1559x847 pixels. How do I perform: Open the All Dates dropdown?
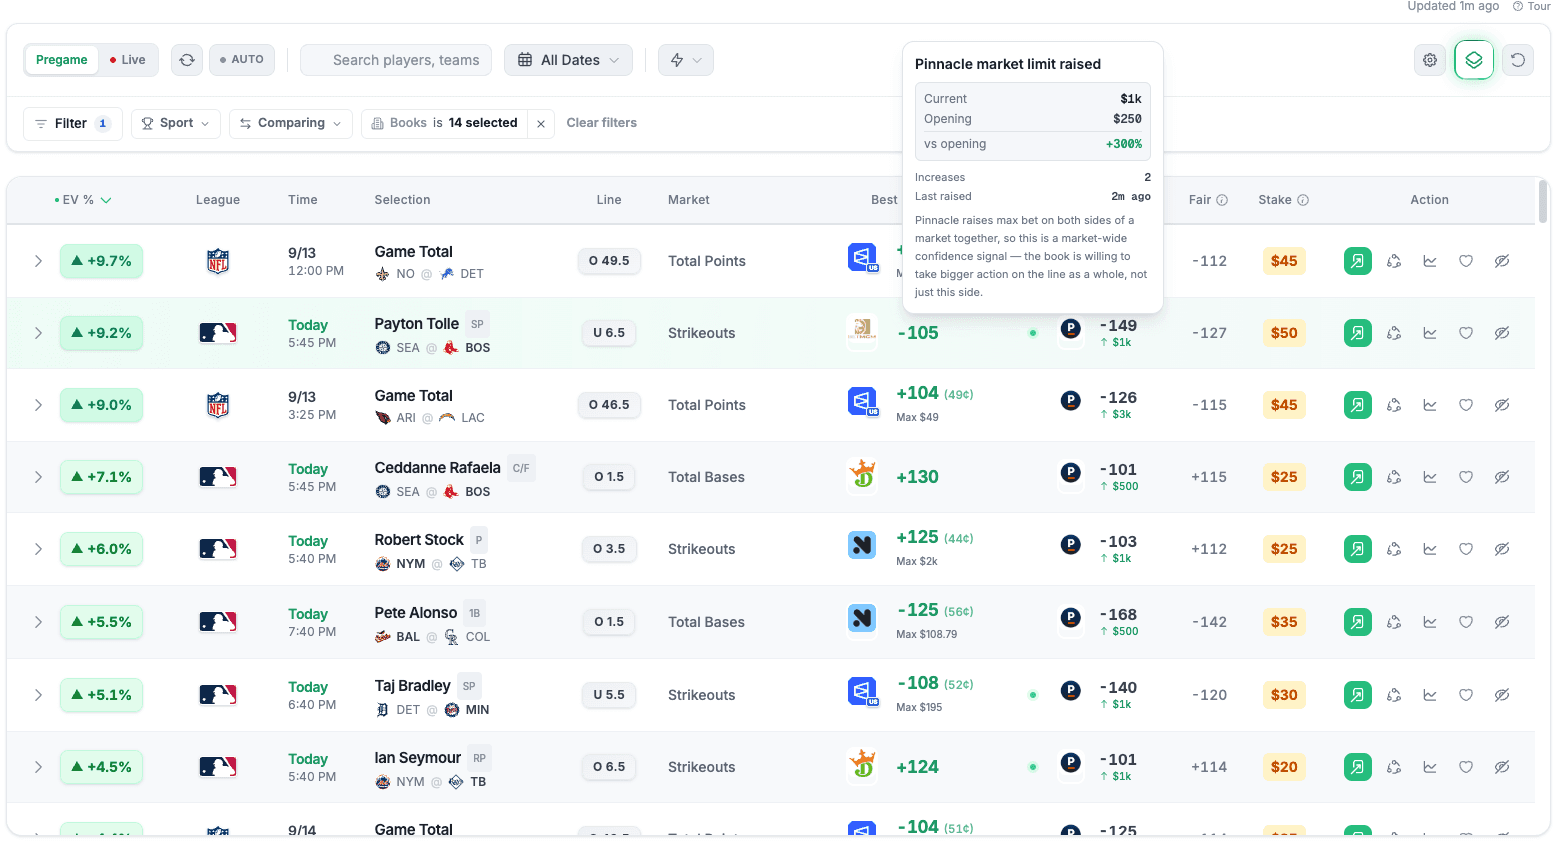pos(568,60)
